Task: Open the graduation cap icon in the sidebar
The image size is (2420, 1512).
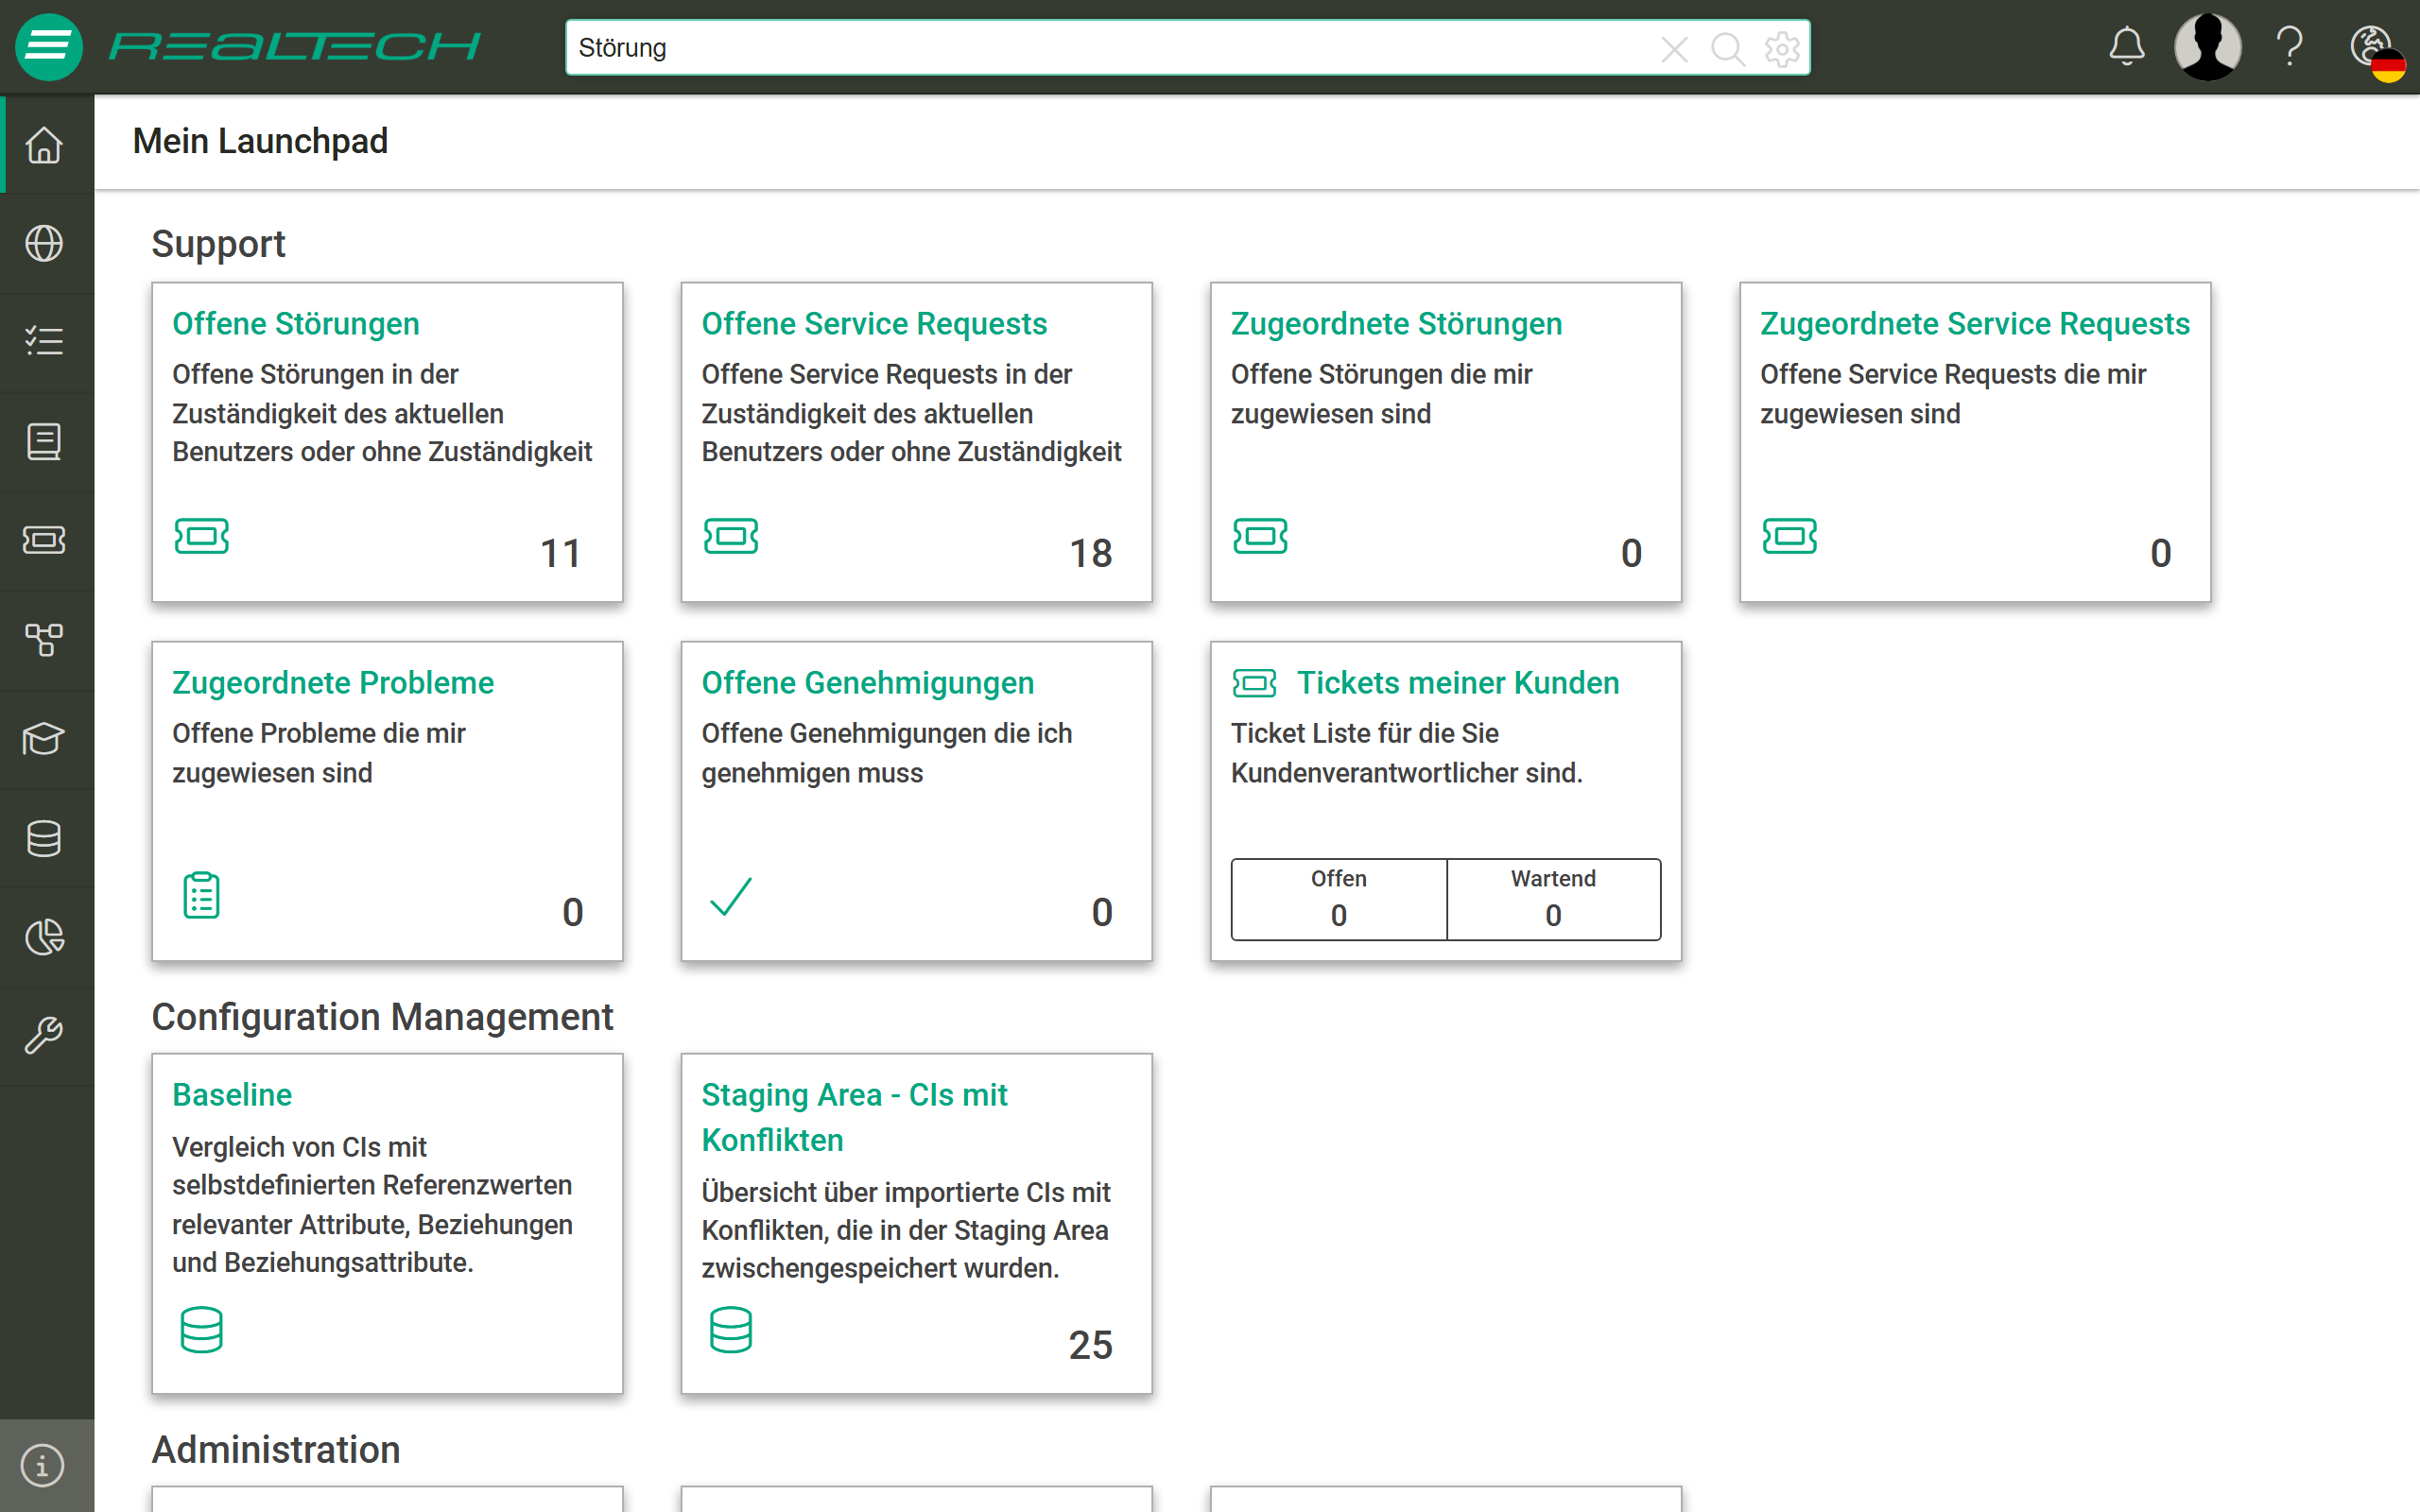Action: point(44,739)
